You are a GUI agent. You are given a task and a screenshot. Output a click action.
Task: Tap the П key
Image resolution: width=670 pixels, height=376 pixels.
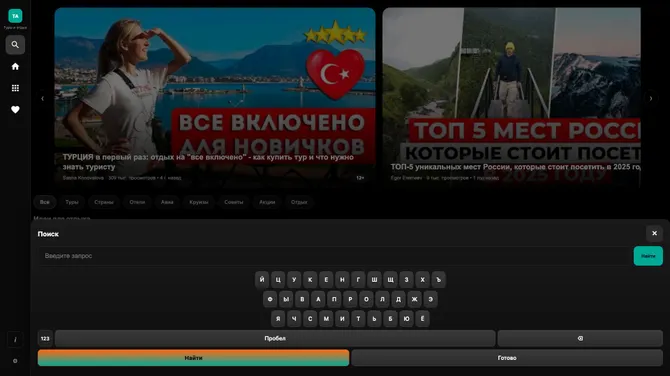334,300
